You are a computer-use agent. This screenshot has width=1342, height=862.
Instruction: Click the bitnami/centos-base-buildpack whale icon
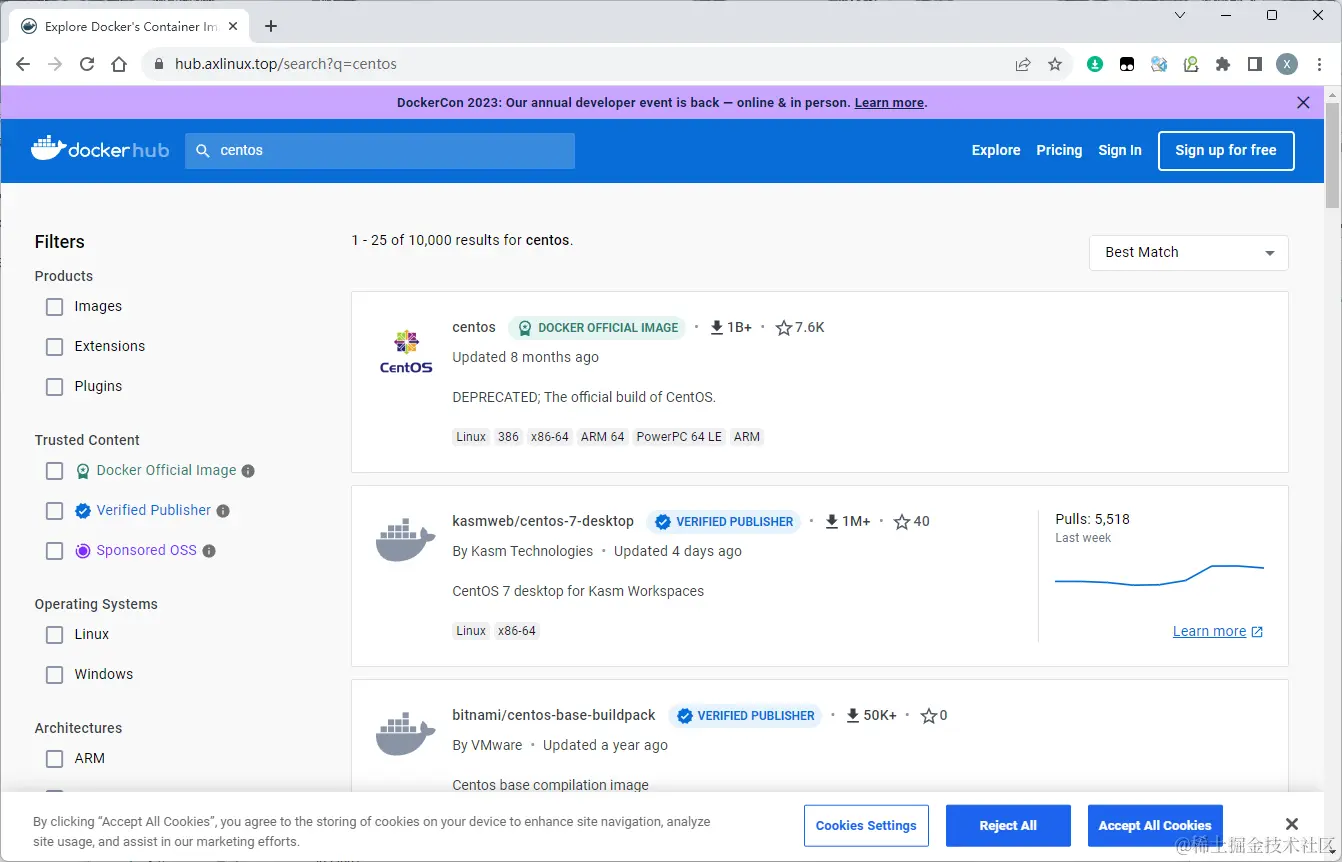(406, 734)
